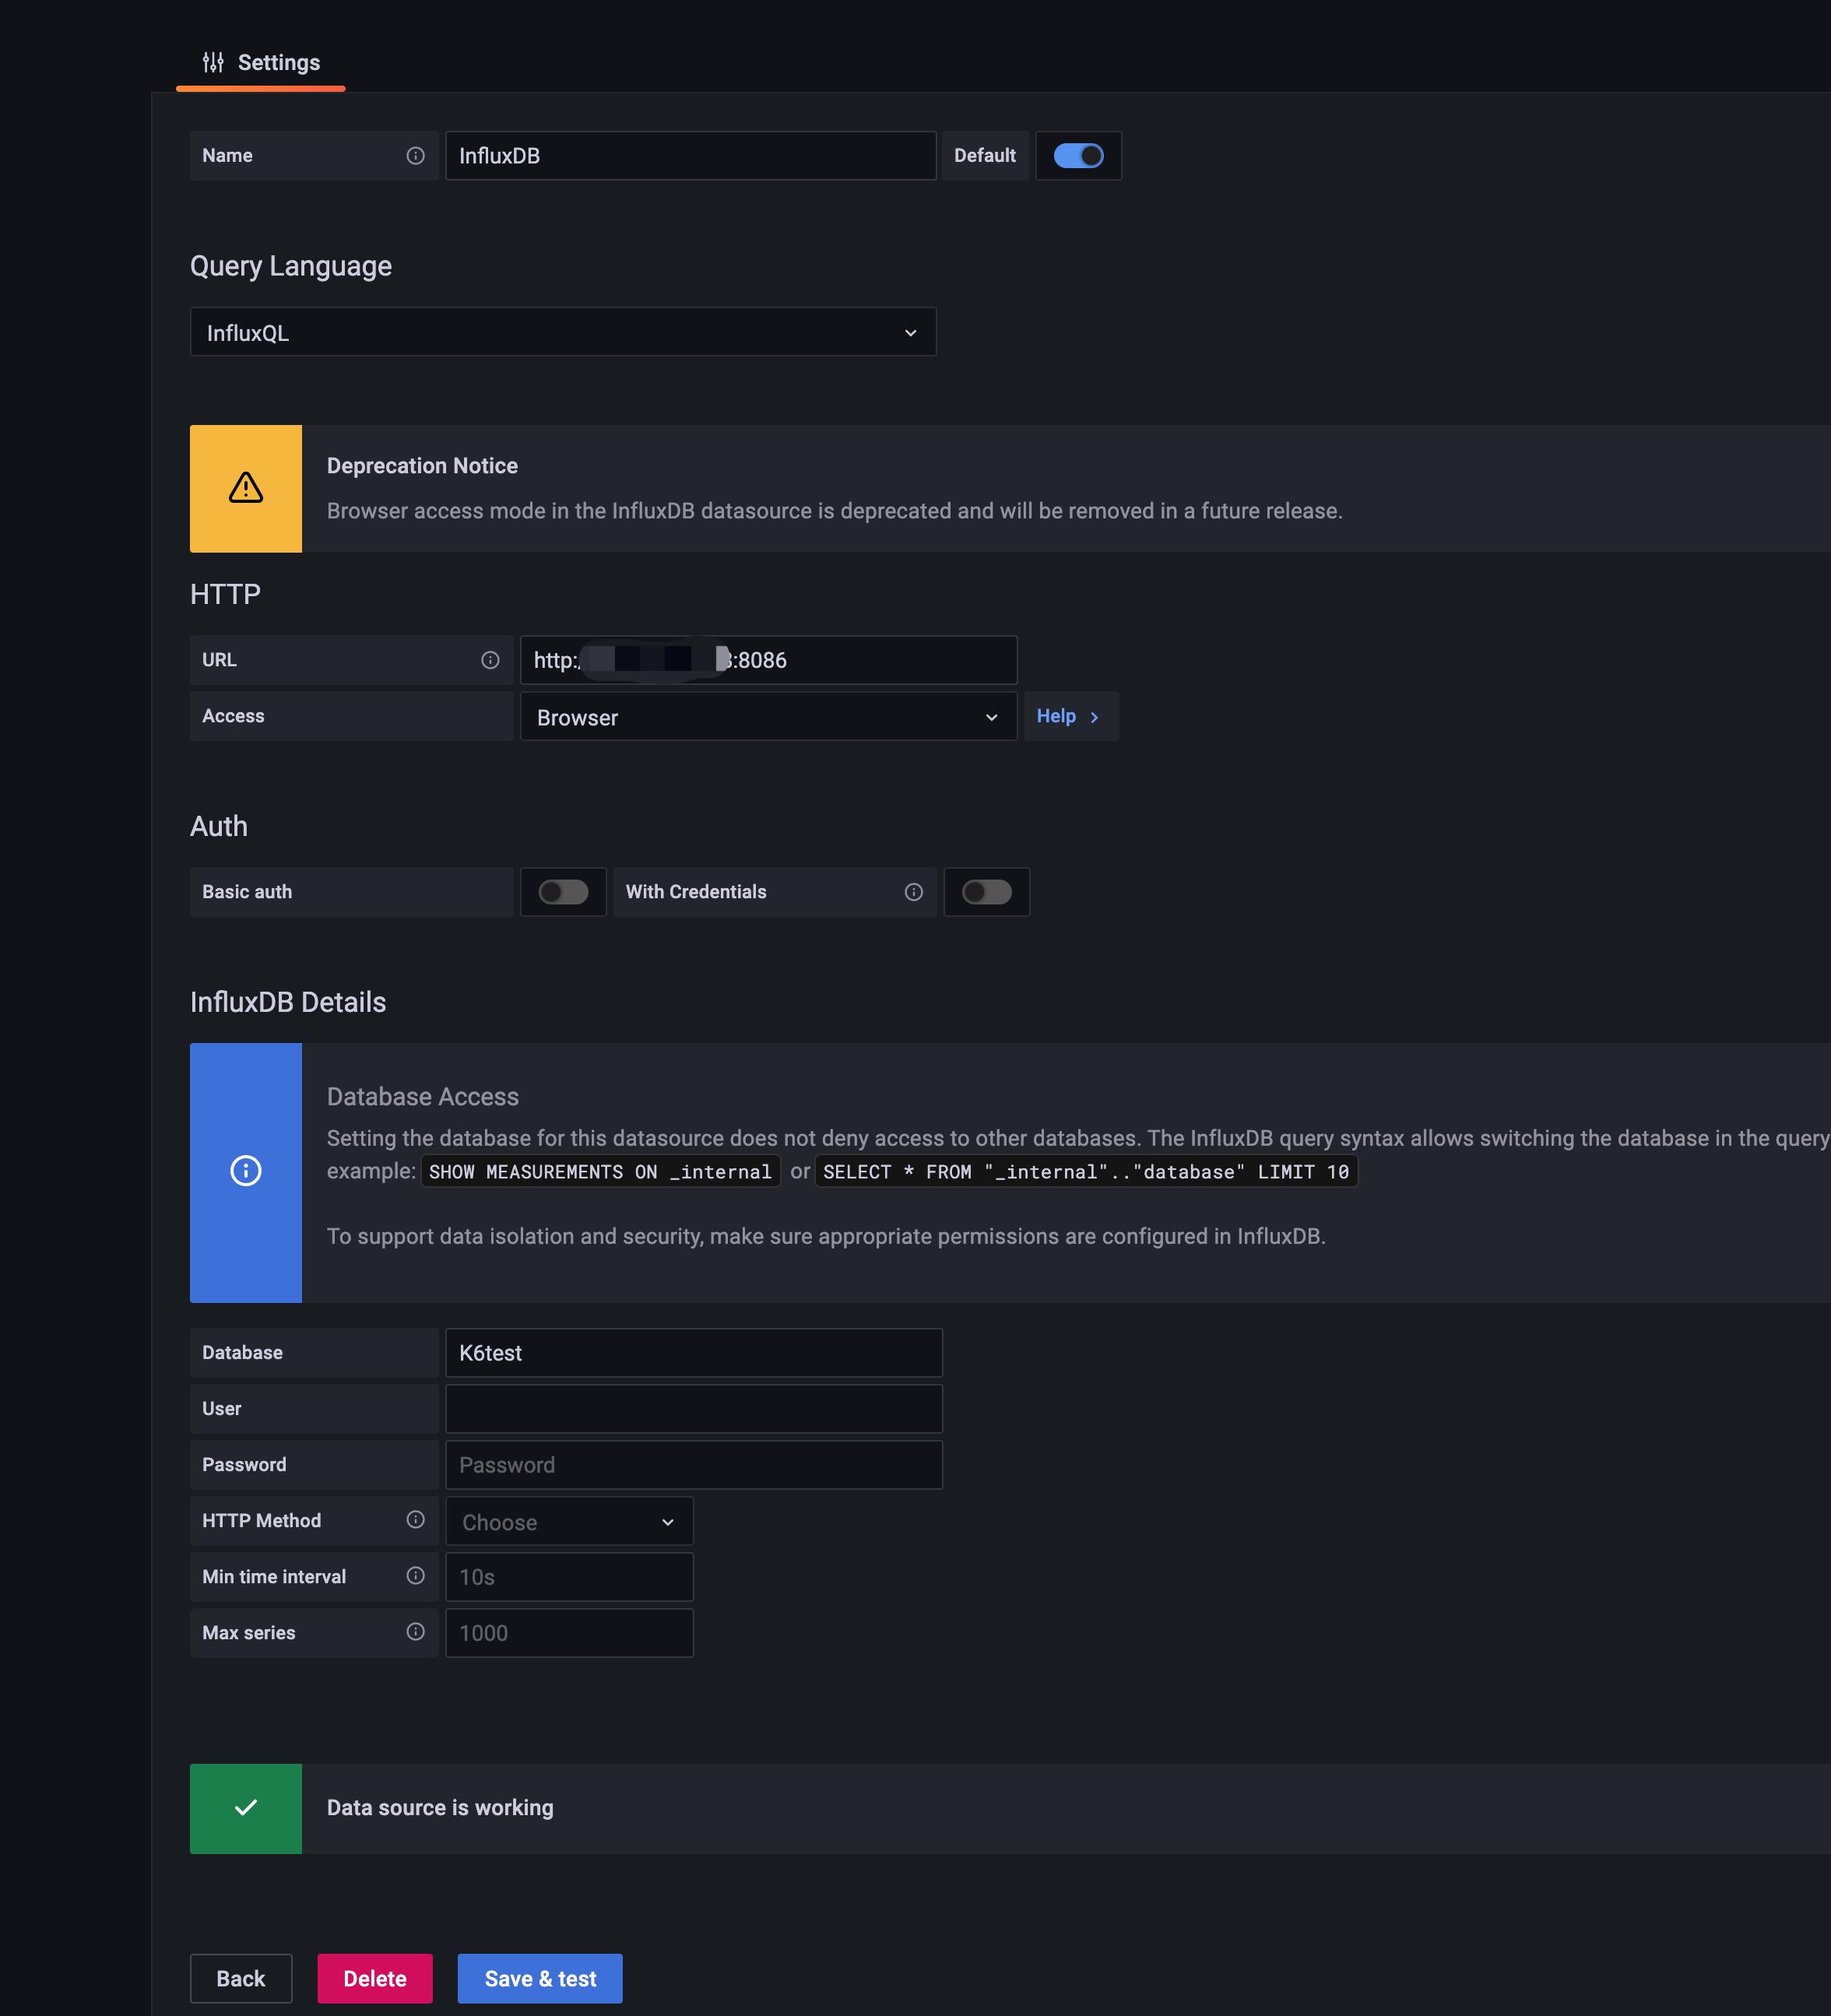
Task: Edit the Name field containing InfluxDB
Action: (x=690, y=156)
